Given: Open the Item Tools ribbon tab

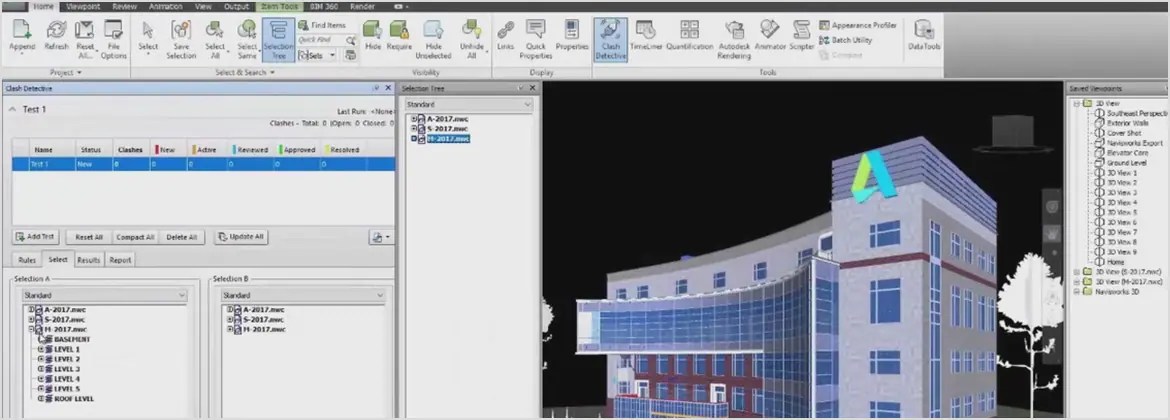Looking at the screenshot, I should 279,6.
